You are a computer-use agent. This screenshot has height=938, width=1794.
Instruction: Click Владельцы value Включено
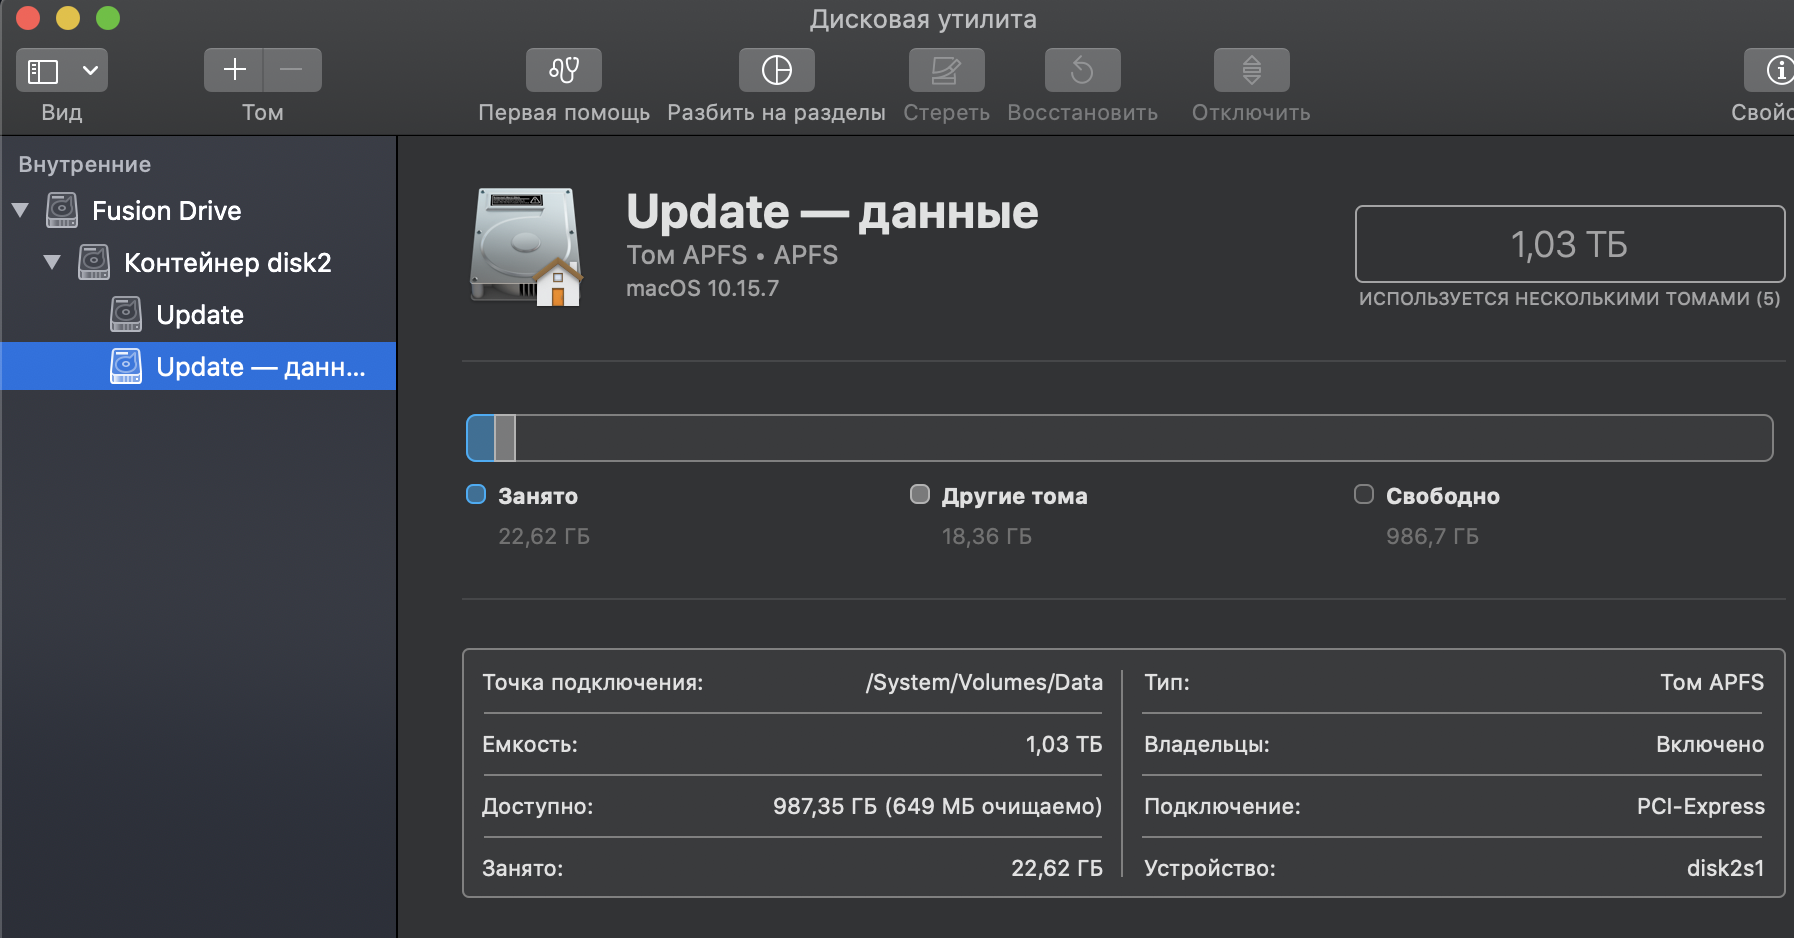[1710, 745]
